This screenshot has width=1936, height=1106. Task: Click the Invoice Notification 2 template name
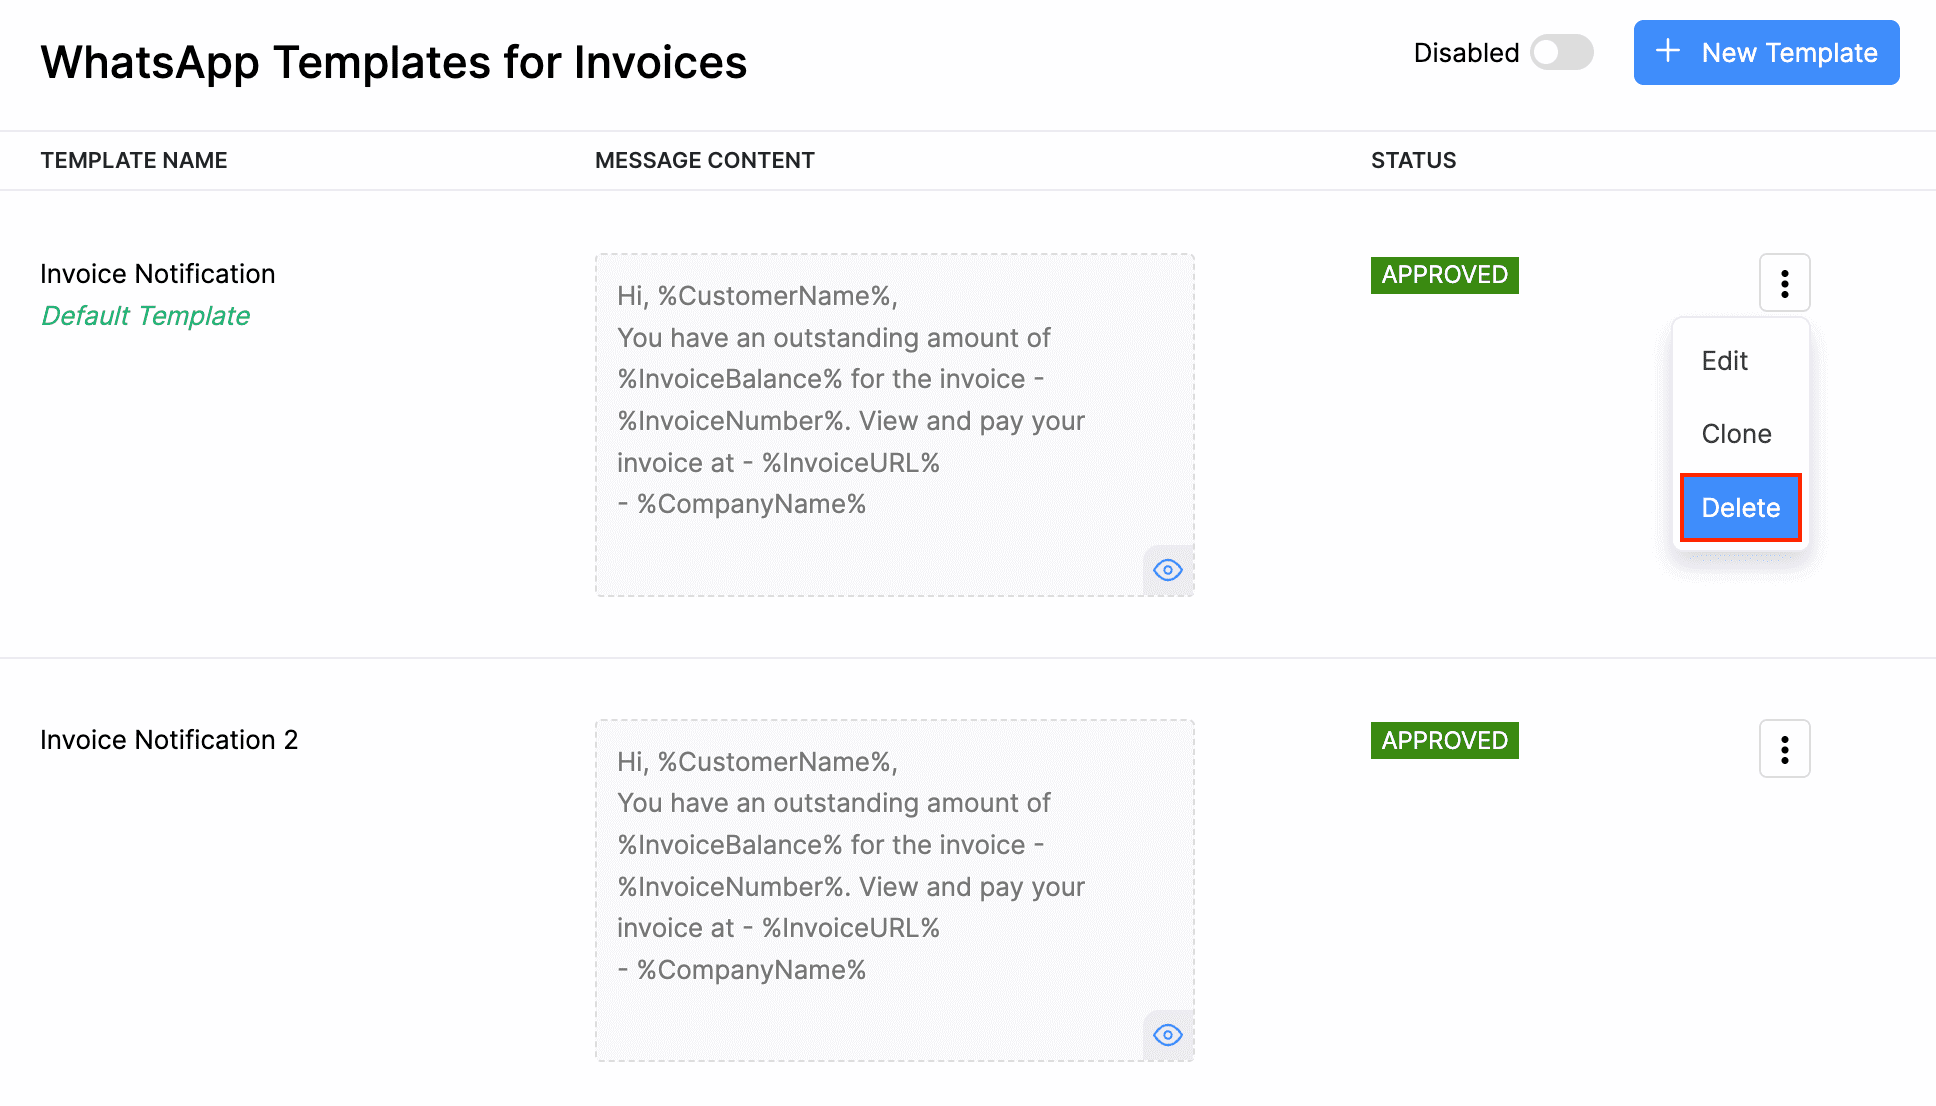coord(169,740)
